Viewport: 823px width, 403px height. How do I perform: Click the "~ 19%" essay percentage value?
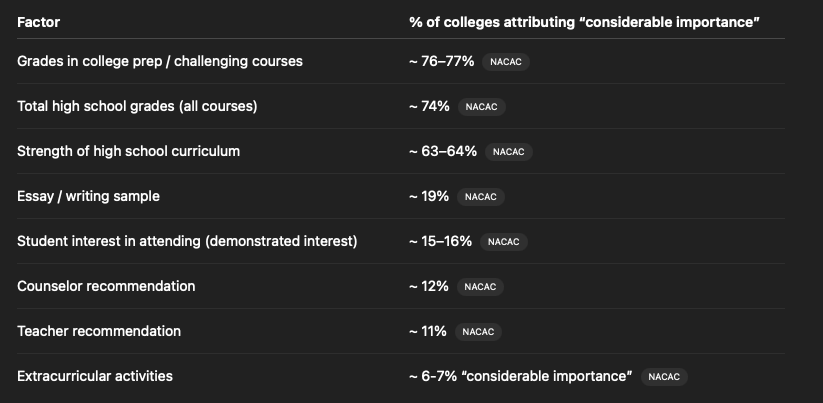point(429,196)
